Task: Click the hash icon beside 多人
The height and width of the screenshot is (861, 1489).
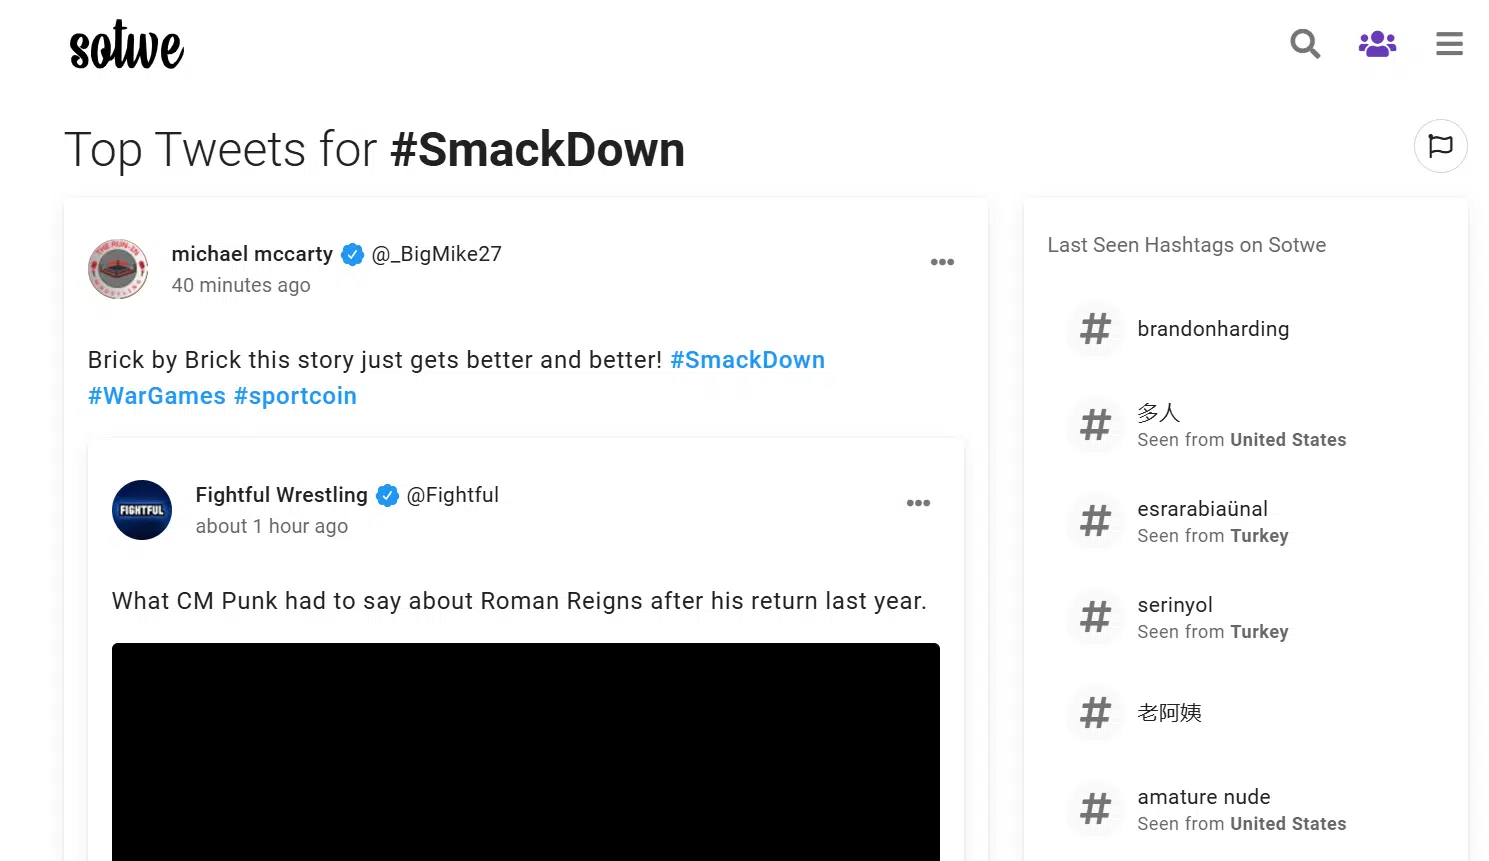Action: 1095,425
